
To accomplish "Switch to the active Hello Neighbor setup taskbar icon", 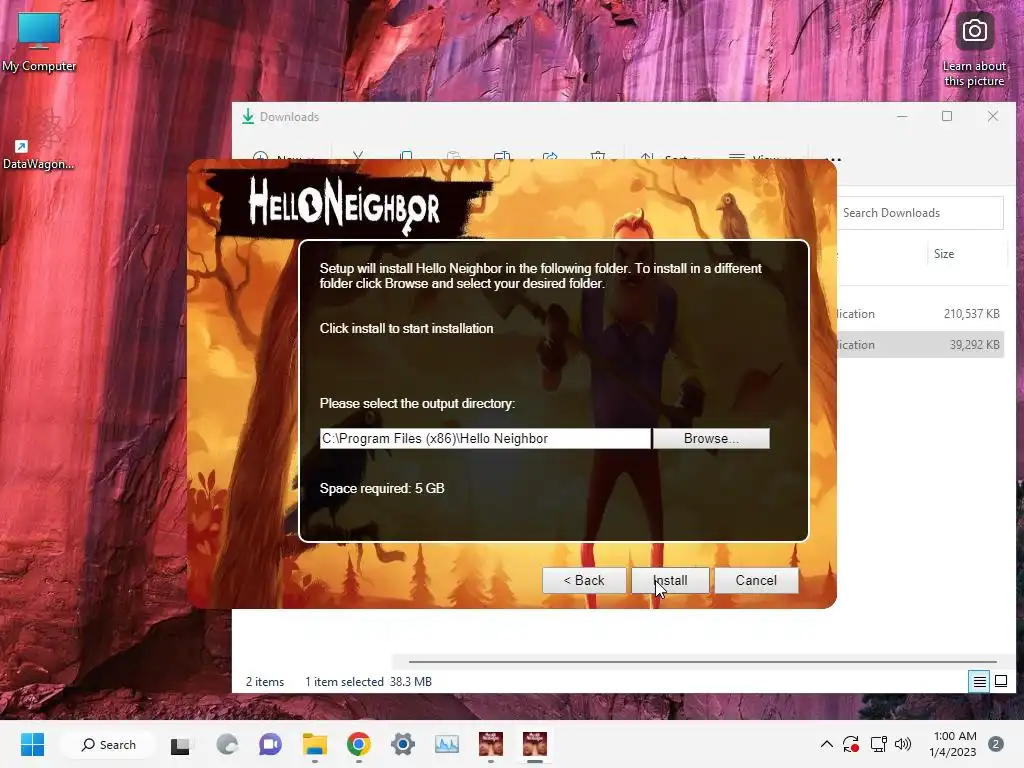I will pyautogui.click(x=535, y=744).
